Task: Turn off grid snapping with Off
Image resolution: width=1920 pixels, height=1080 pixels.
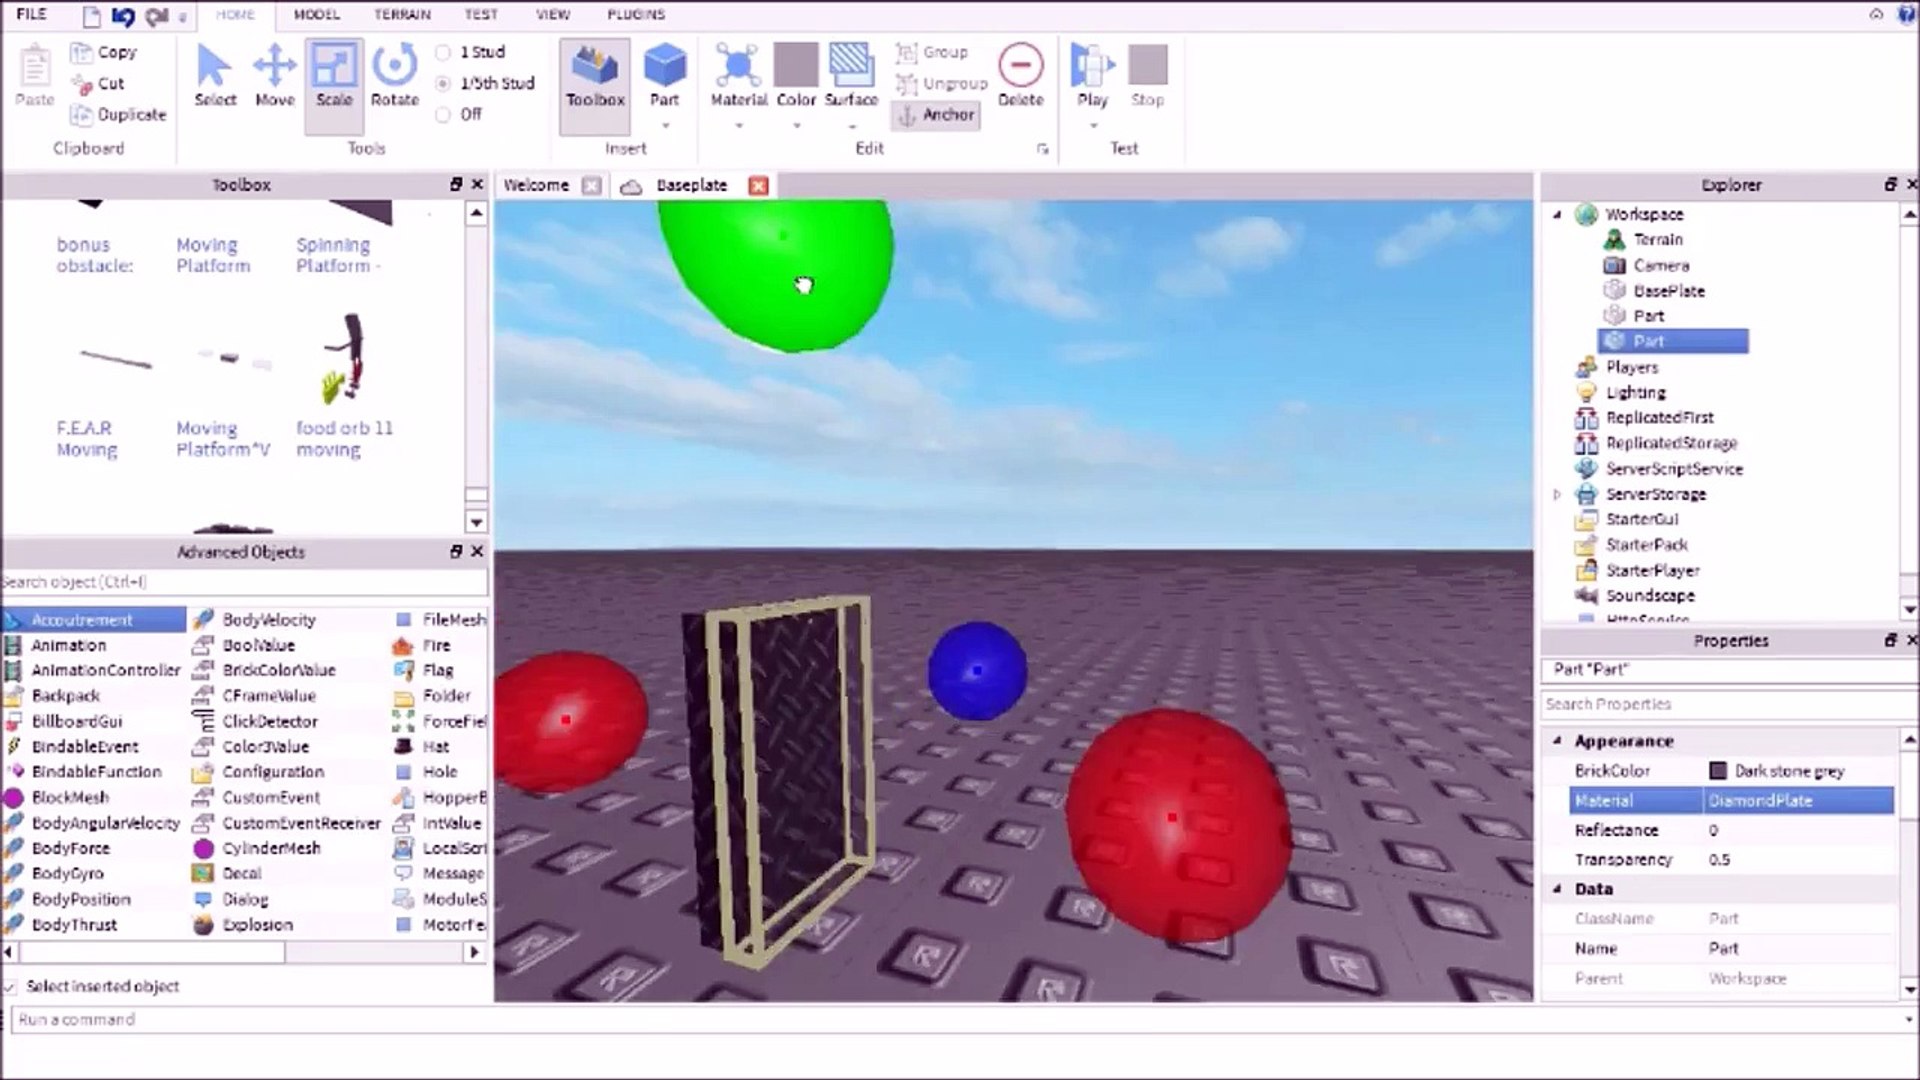Action: pos(443,115)
